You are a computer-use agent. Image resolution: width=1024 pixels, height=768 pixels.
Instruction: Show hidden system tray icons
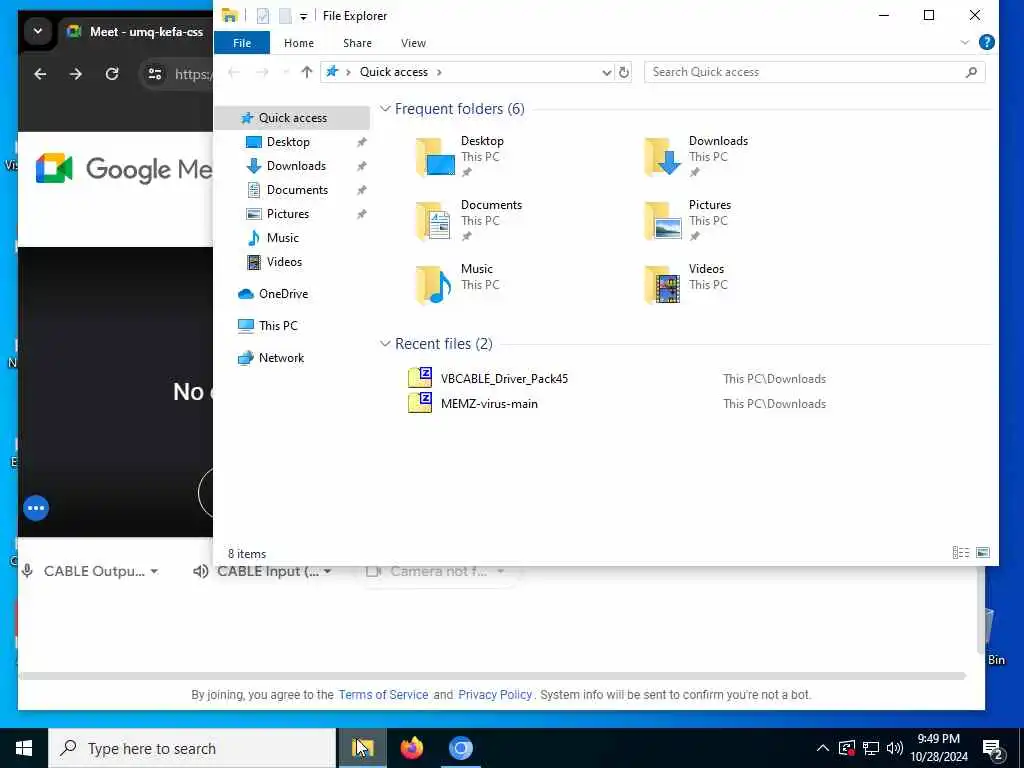click(822, 748)
